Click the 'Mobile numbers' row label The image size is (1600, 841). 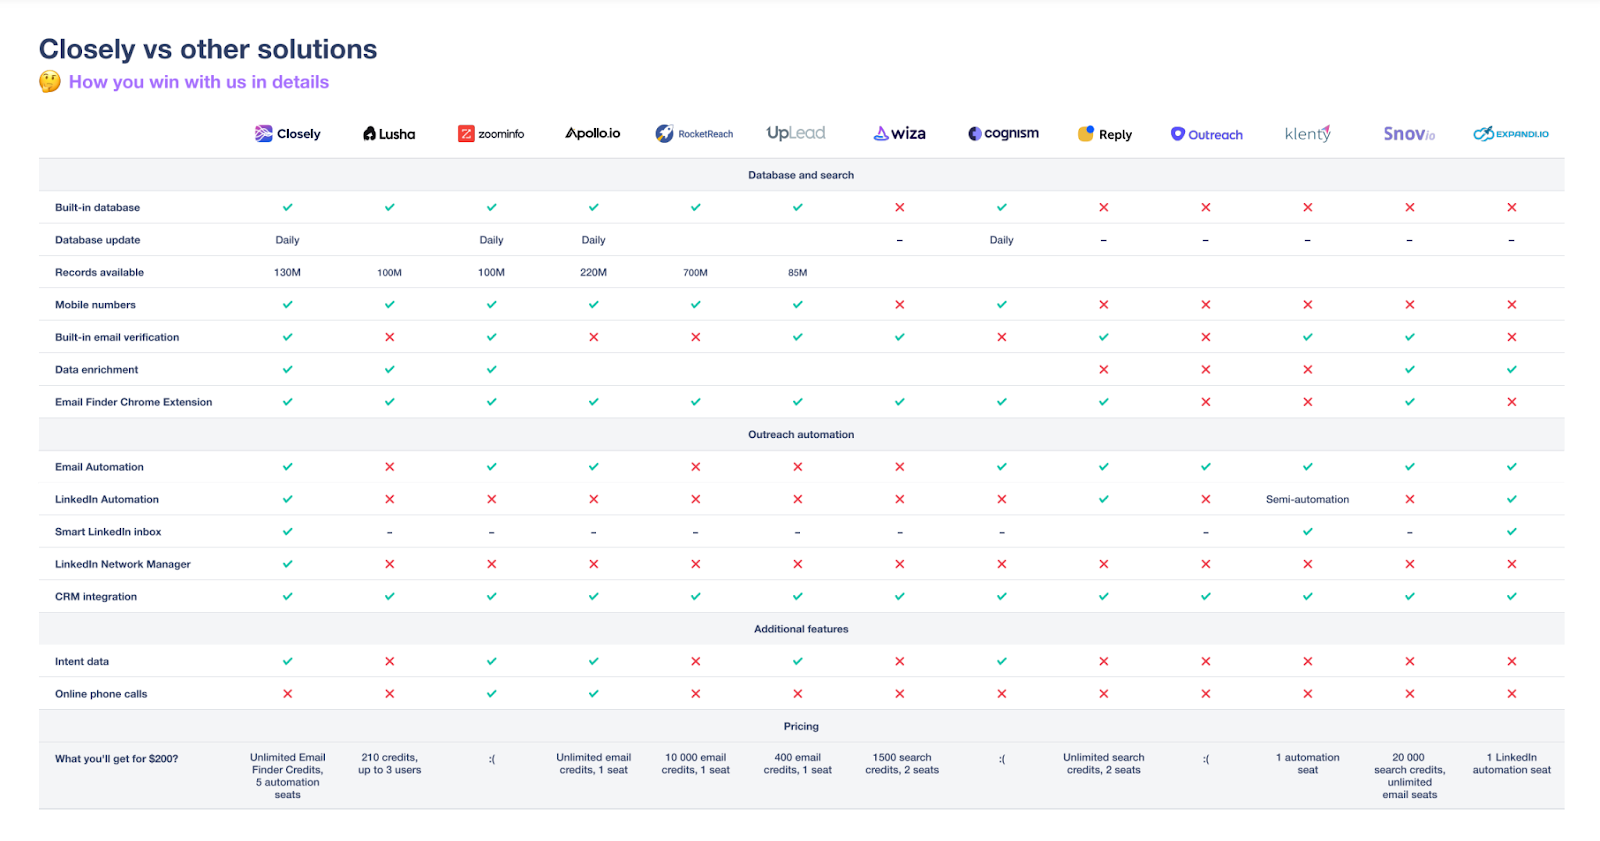95,305
